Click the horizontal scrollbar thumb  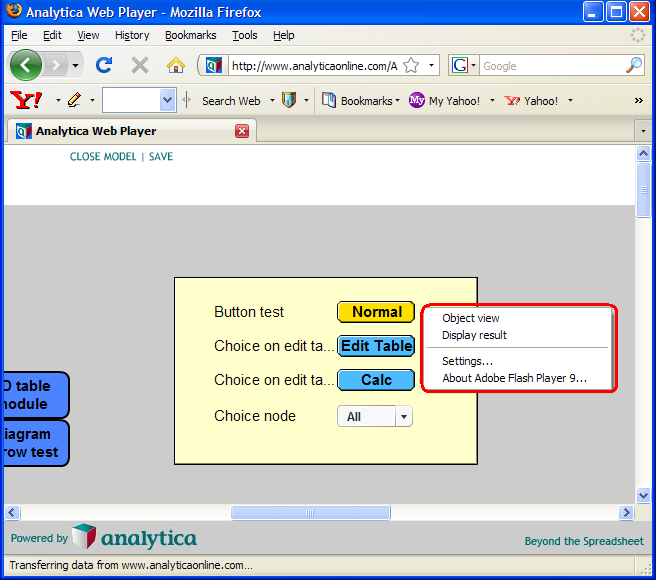[x=310, y=513]
